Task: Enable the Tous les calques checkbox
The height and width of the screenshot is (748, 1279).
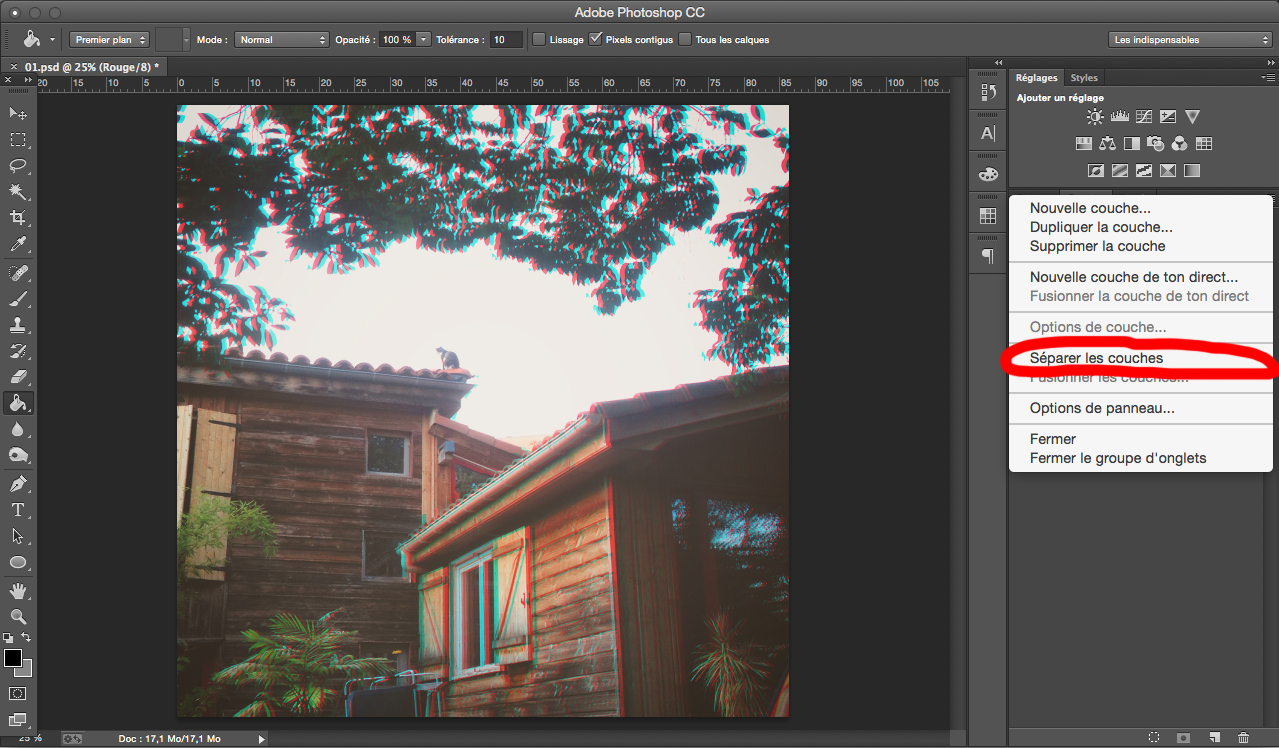Action: 685,40
